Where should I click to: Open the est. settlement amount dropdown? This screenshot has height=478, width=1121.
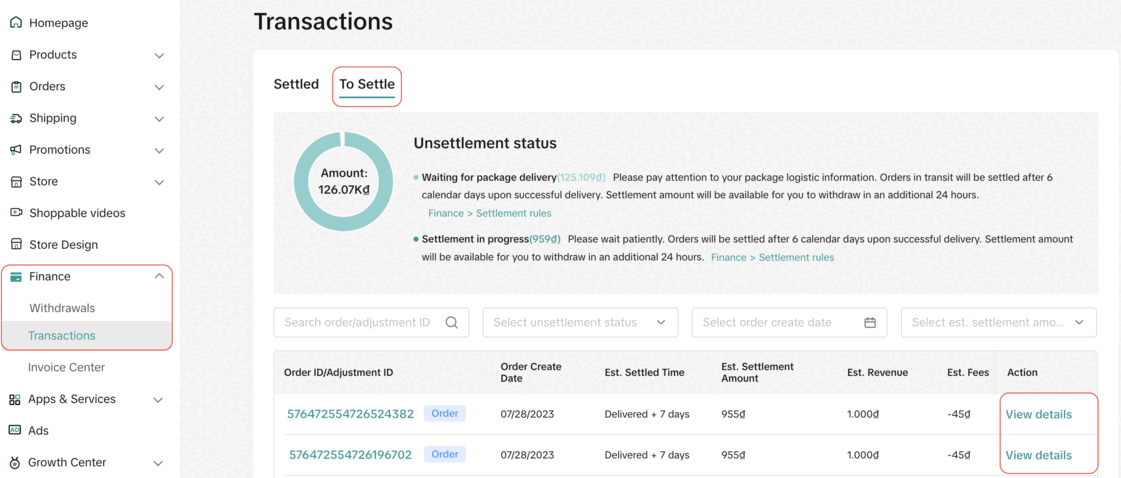998,323
